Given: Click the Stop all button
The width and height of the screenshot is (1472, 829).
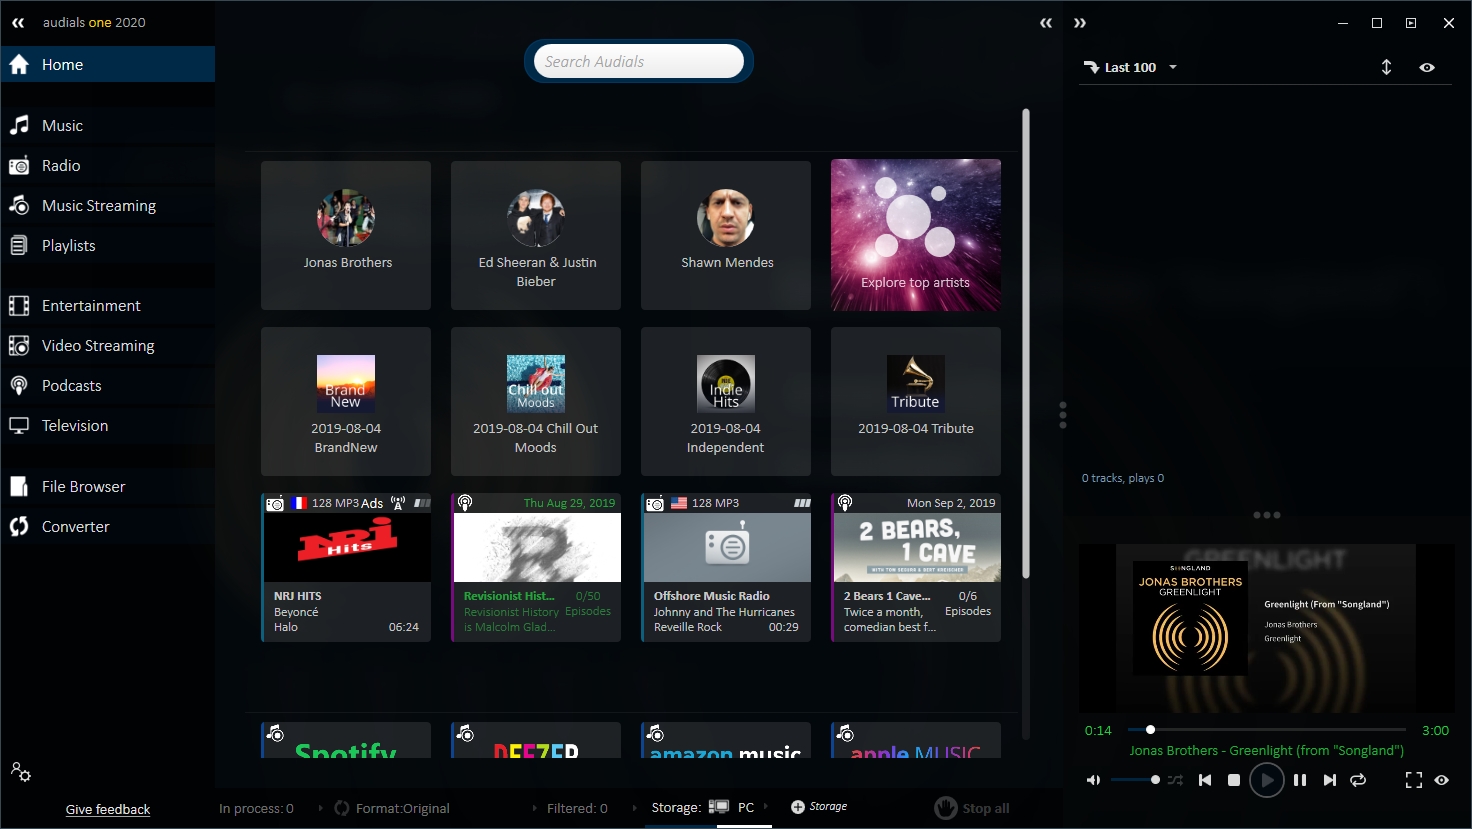Looking at the screenshot, I should (972, 808).
